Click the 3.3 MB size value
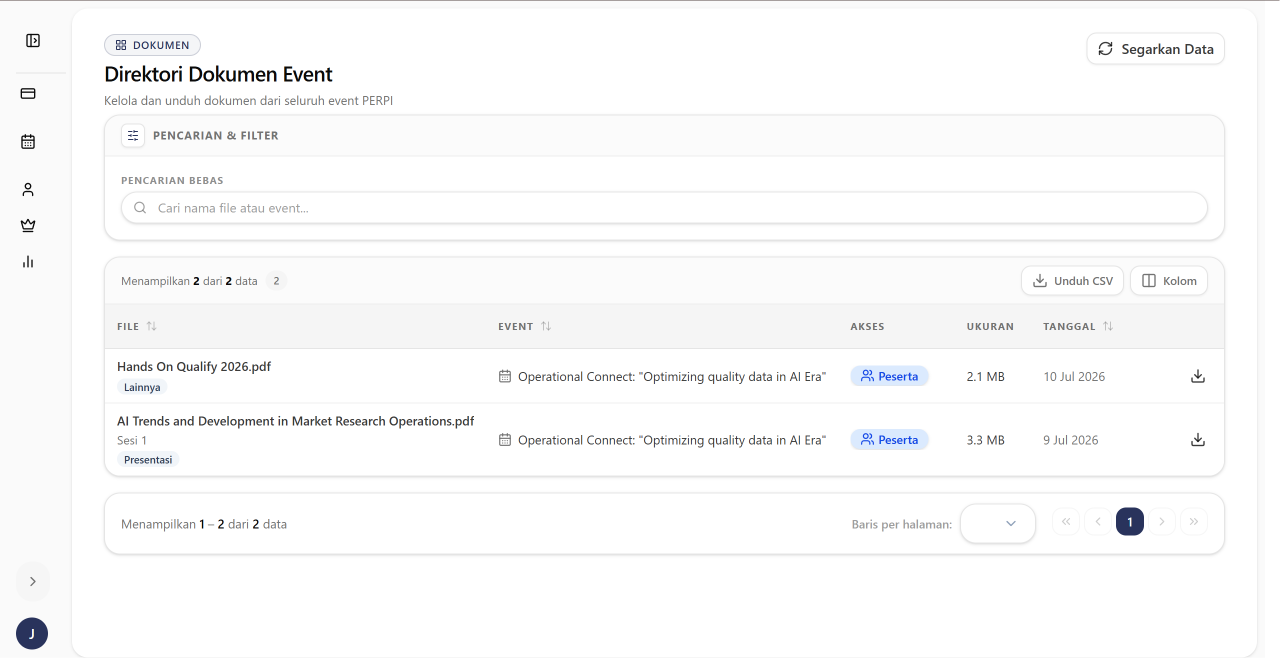Image resolution: width=1280 pixels, height=658 pixels. (986, 440)
